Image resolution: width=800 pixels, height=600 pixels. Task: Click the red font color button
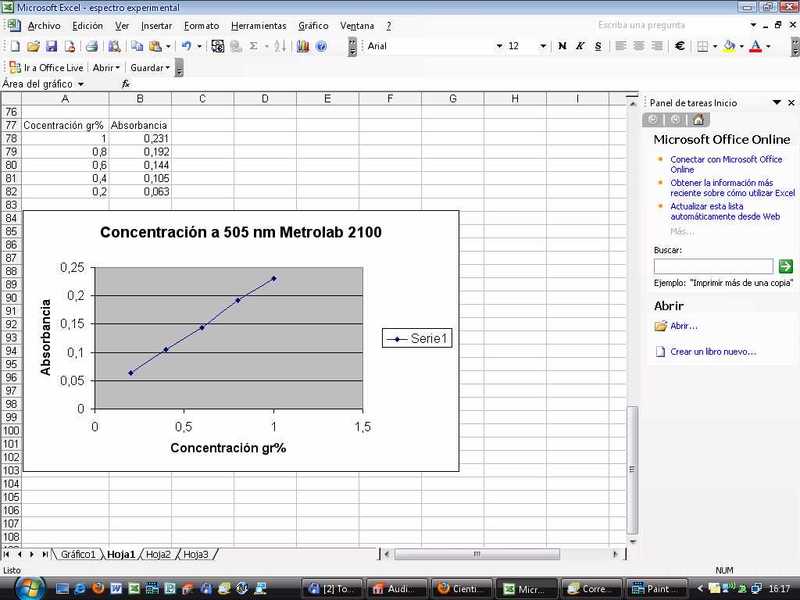(754, 46)
